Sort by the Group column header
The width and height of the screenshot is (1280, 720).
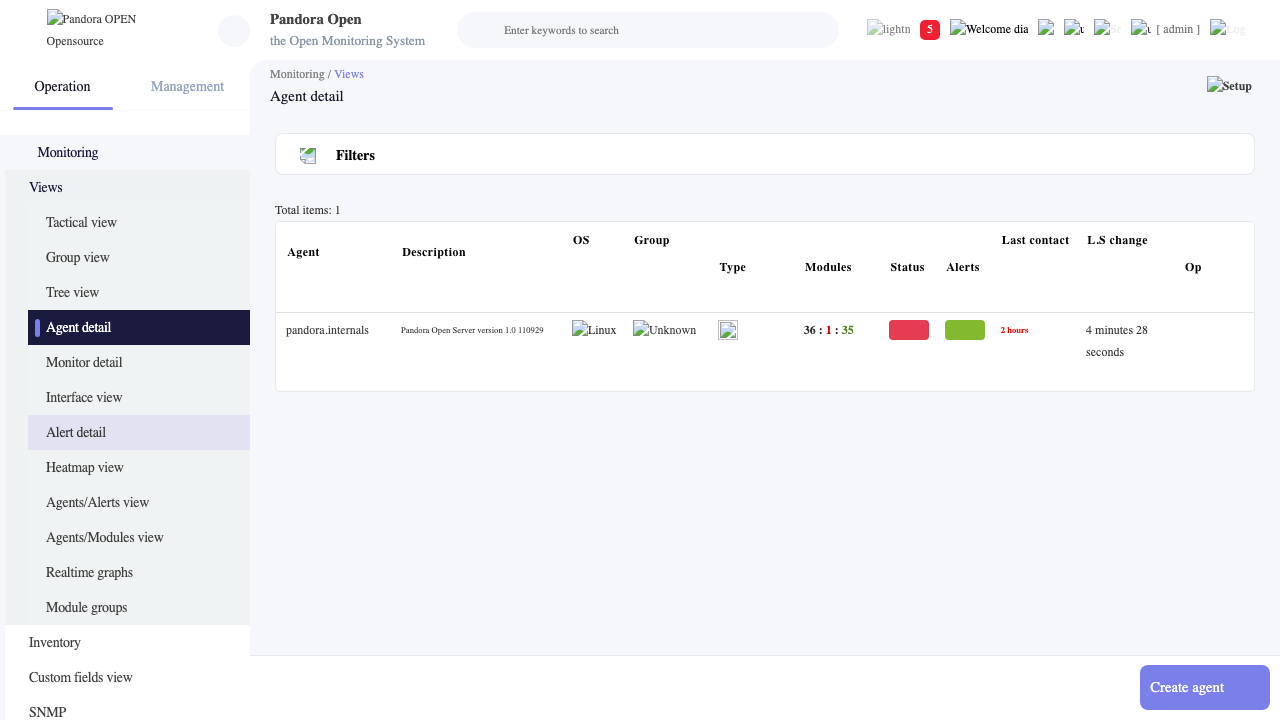tap(652, 240)
